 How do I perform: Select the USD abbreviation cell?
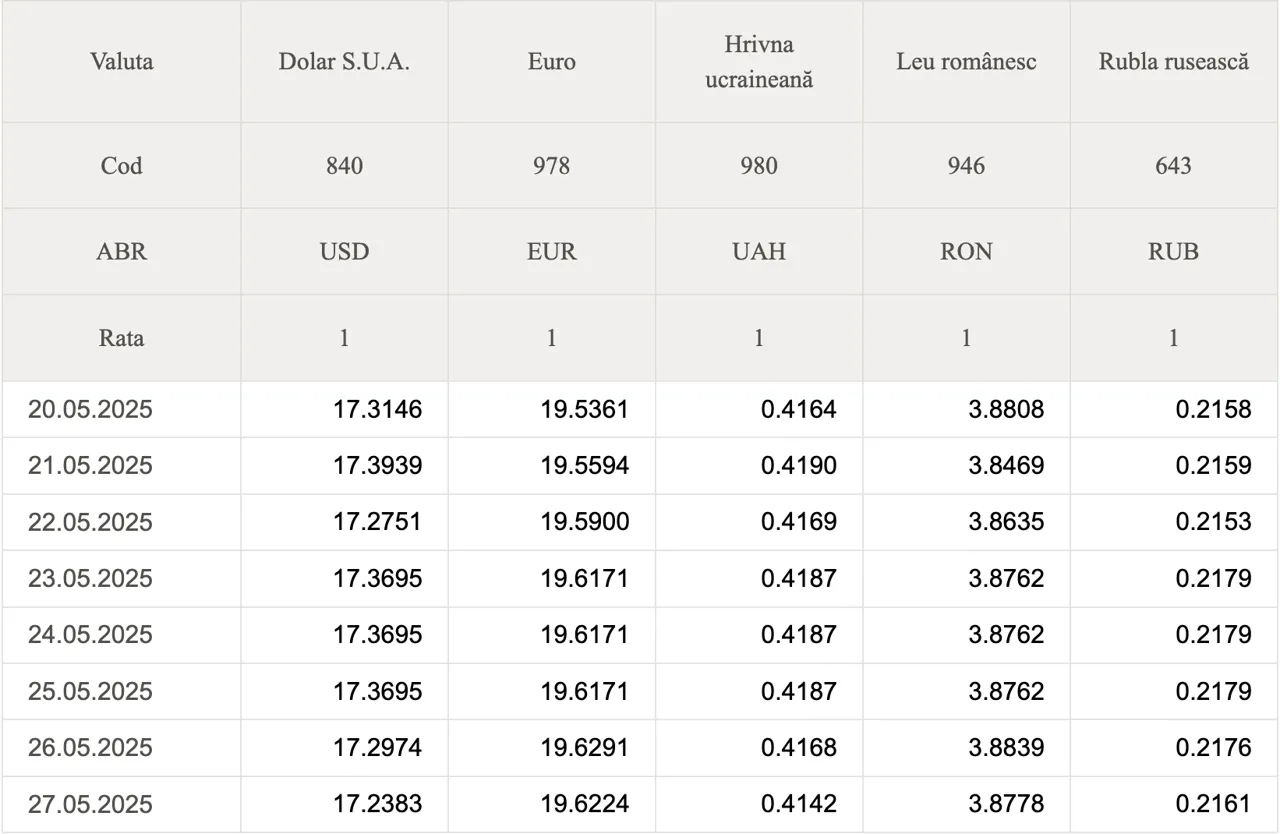tap(344, 251)
